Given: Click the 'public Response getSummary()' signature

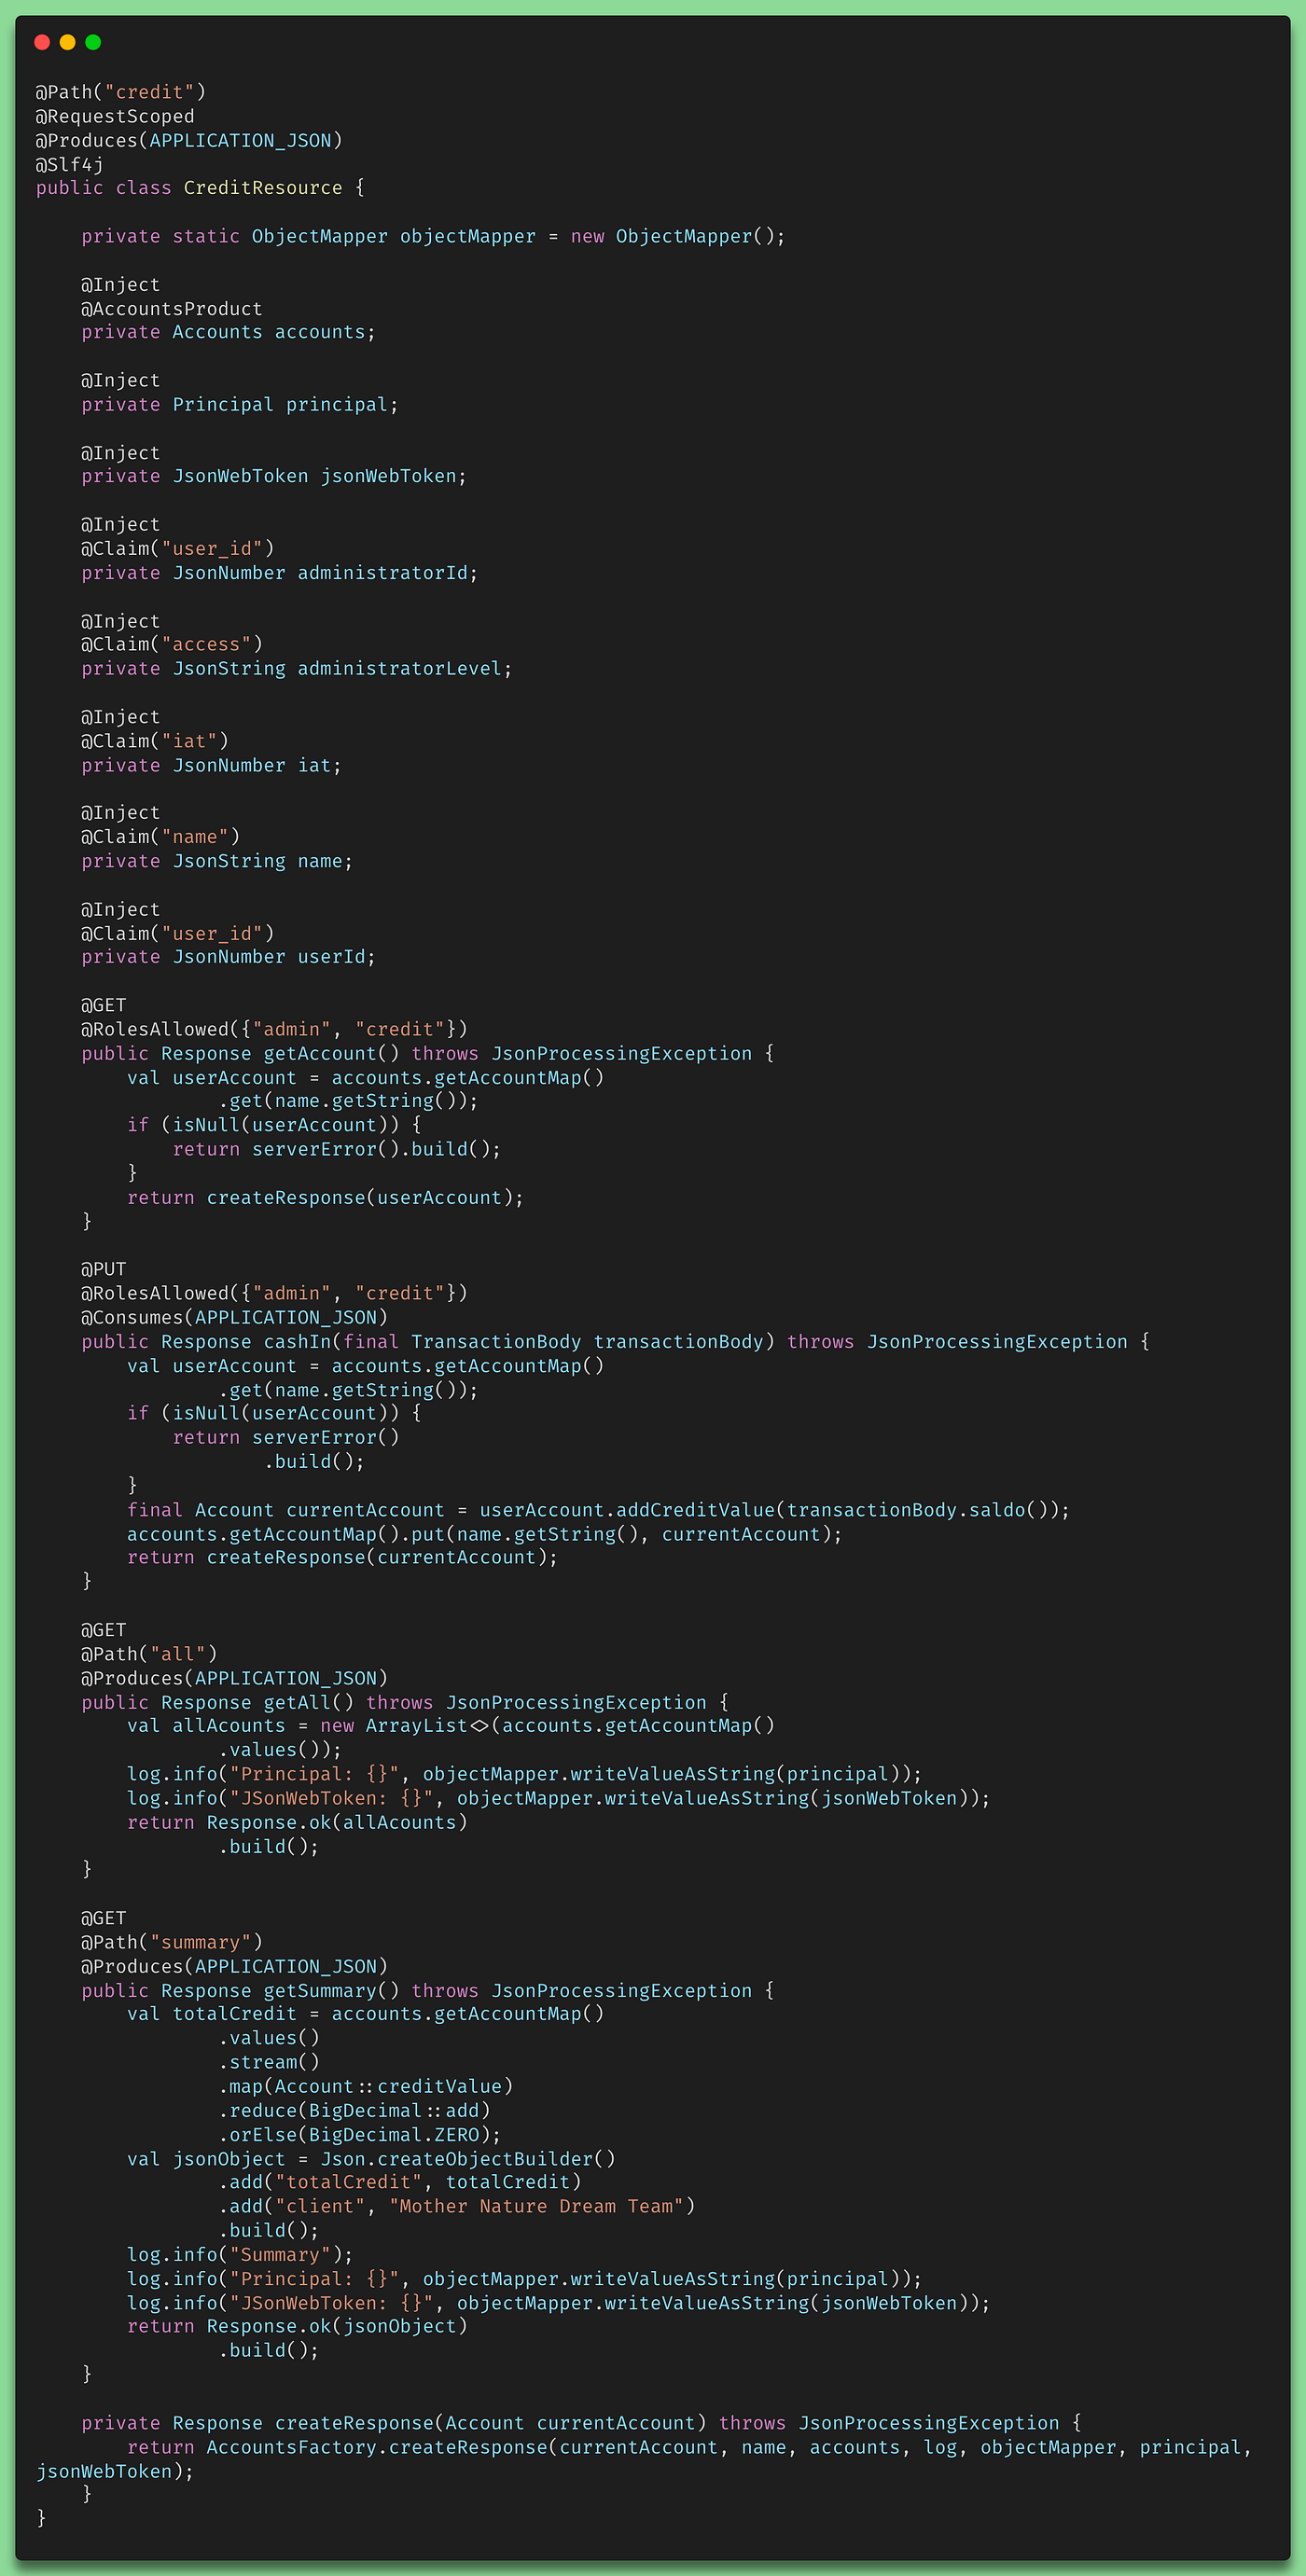Looking at the screenshot, I should [428, 1991].
